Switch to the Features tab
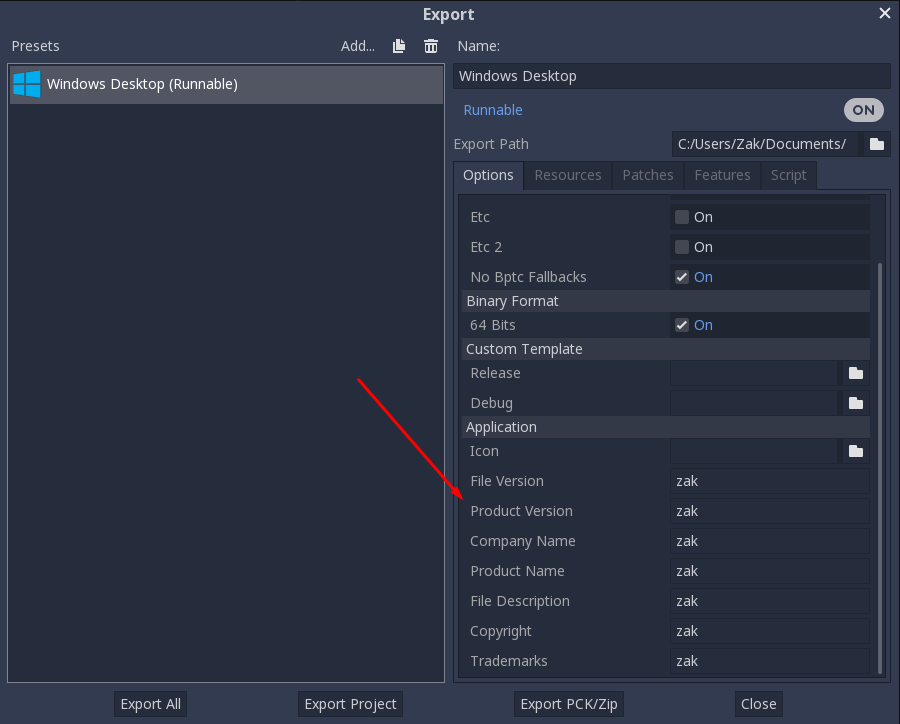The image size is (900, 724). pos(721,175)
